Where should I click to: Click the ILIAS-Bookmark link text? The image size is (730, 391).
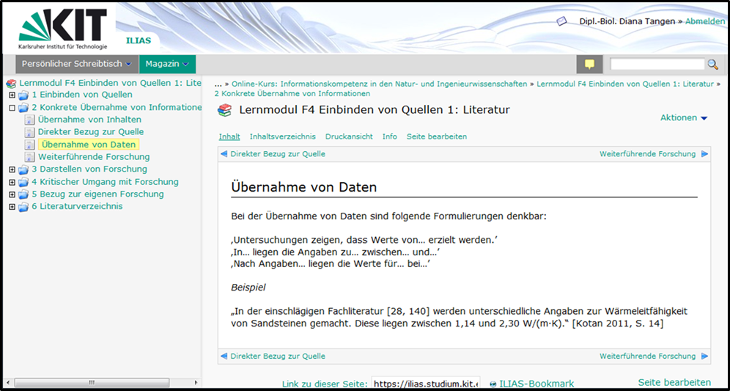pos(536,384)
